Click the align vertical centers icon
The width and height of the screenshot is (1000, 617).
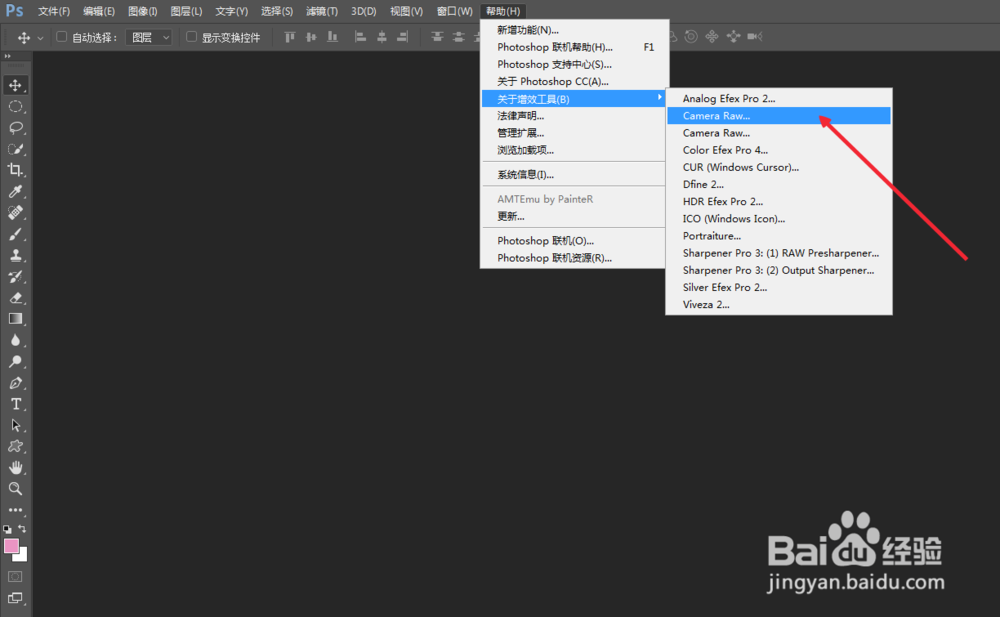pos(311,37)
